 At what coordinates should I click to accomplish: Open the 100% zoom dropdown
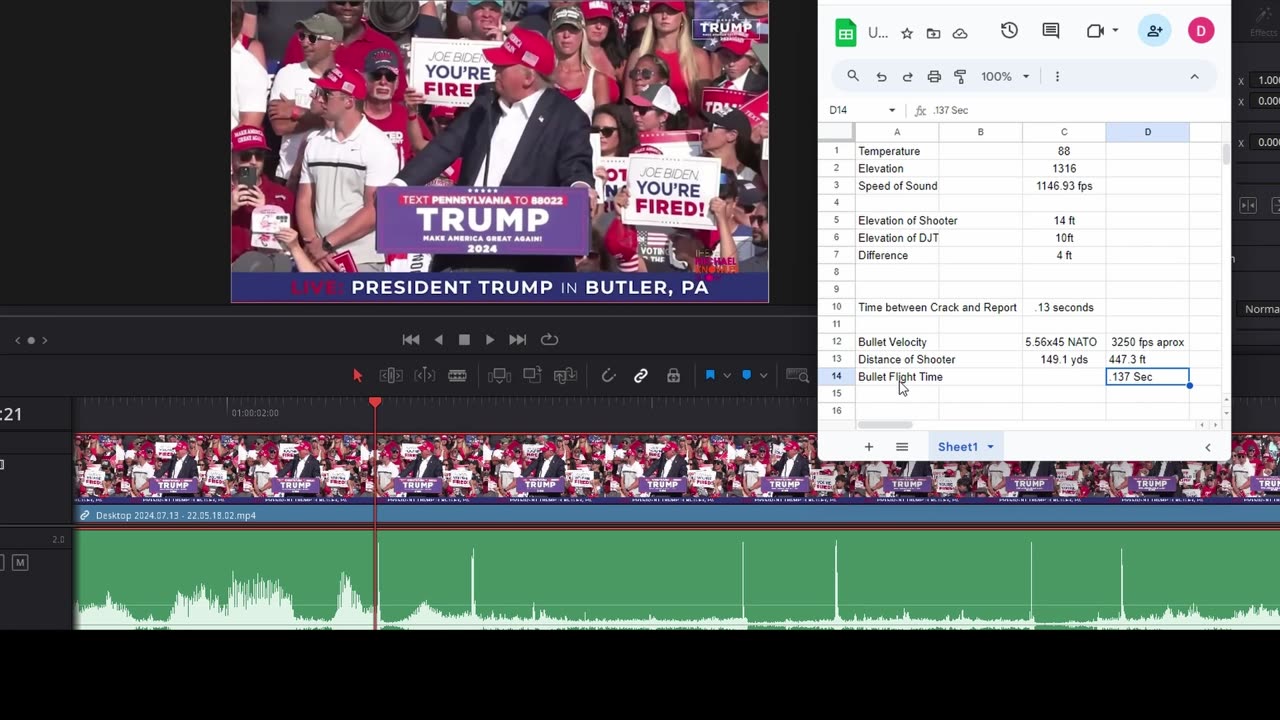point(1005,76)
